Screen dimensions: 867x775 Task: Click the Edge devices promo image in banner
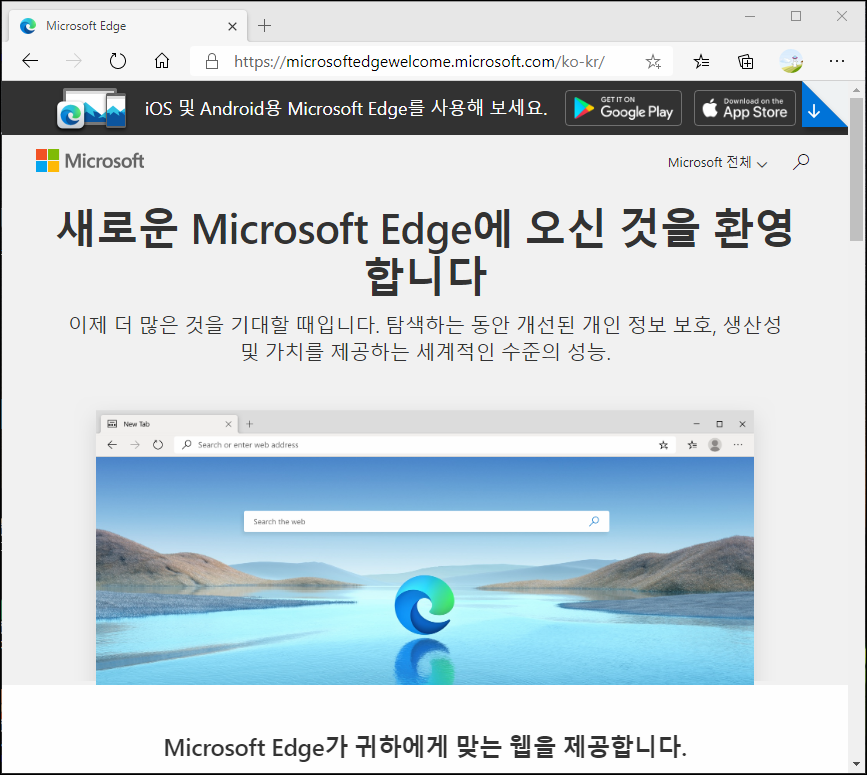pyautogui.click(x=92, y=108)
